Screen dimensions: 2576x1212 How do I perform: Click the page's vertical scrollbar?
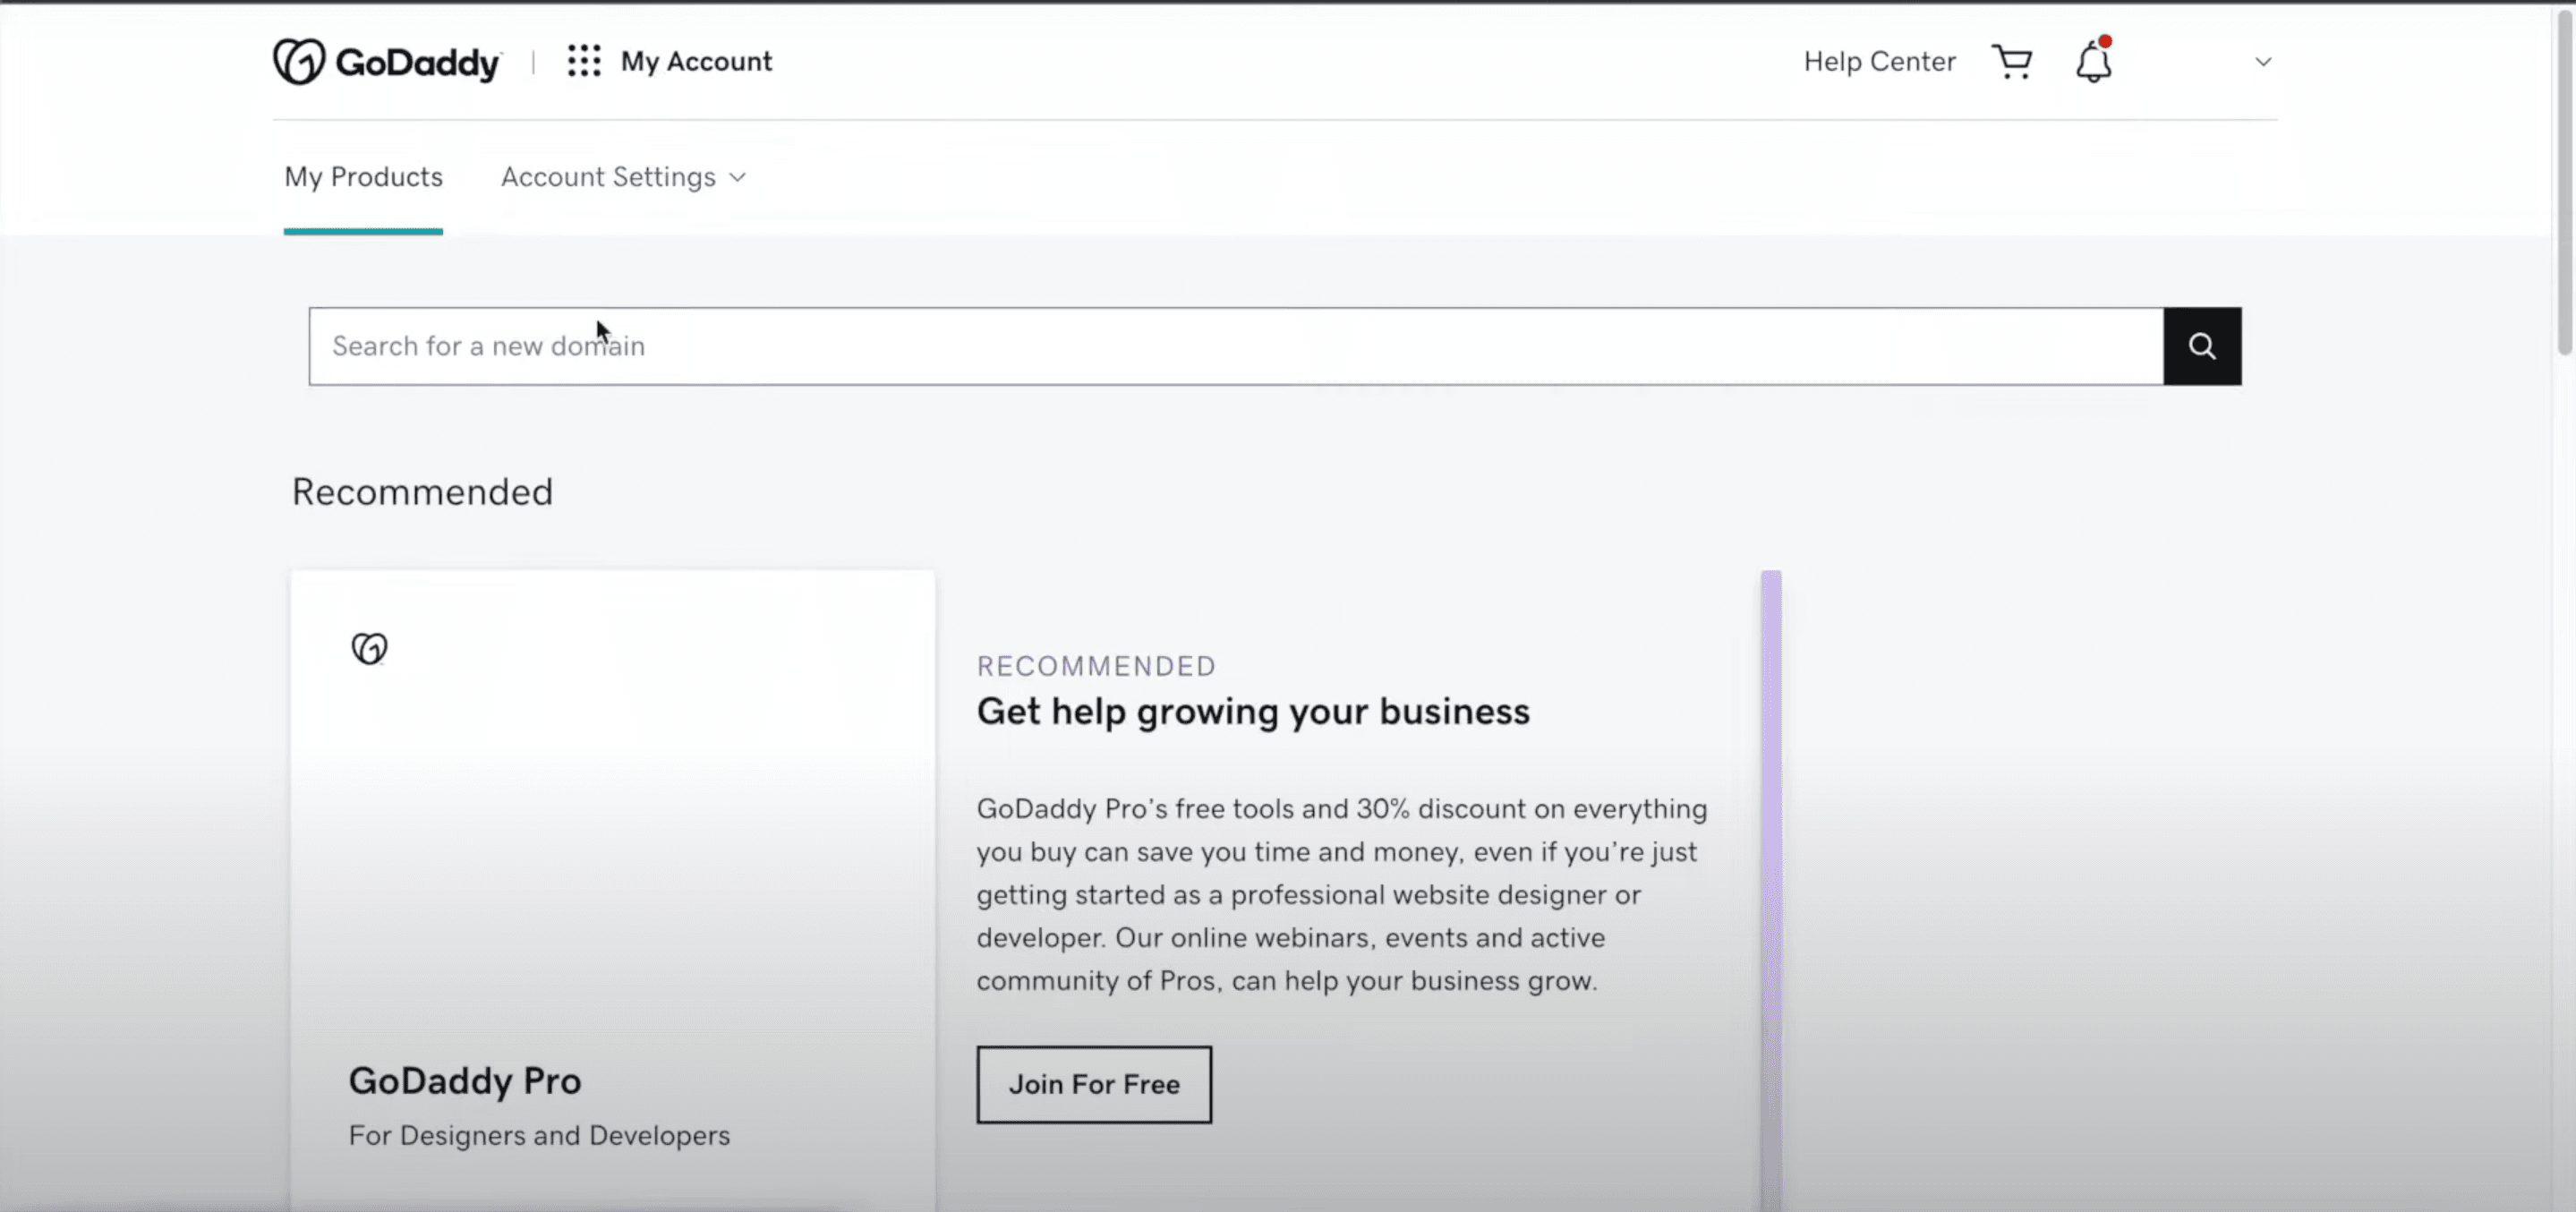pos(2564,180)
